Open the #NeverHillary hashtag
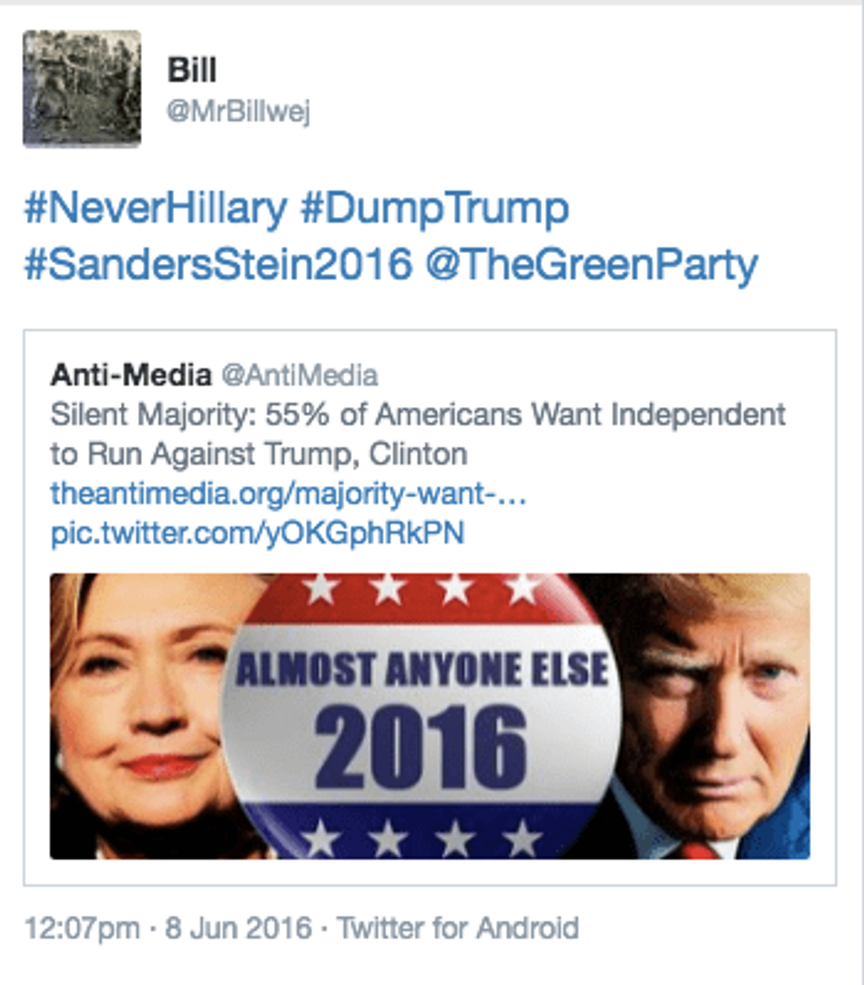The width and height of the screenshot is (864, 985). 156,209
